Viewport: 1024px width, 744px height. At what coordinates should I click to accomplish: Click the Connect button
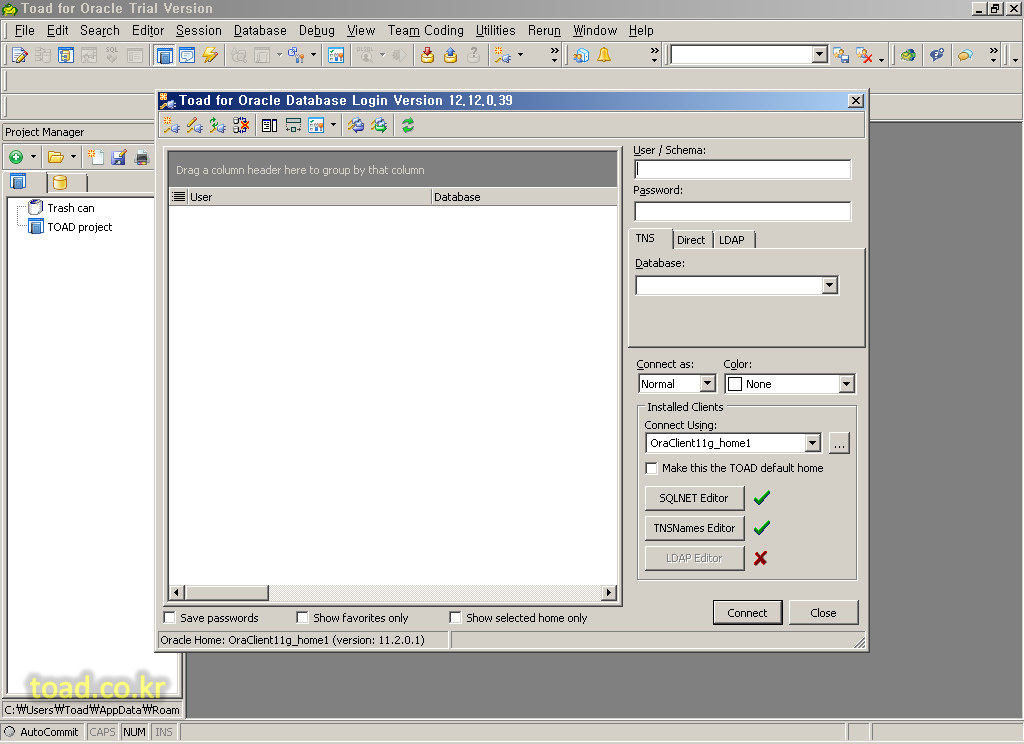747,613
